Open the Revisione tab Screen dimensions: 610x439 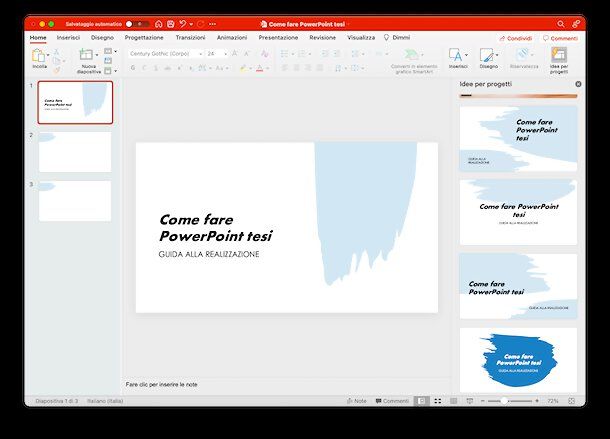pos(323,38)
